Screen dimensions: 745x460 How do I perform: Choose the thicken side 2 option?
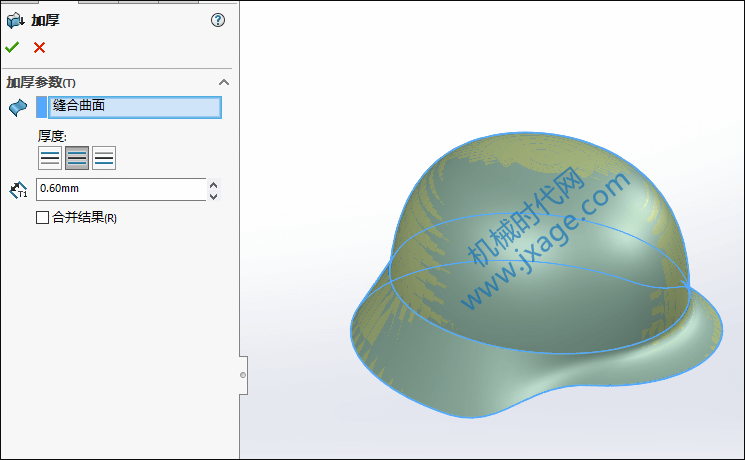[x=104, y=158]
